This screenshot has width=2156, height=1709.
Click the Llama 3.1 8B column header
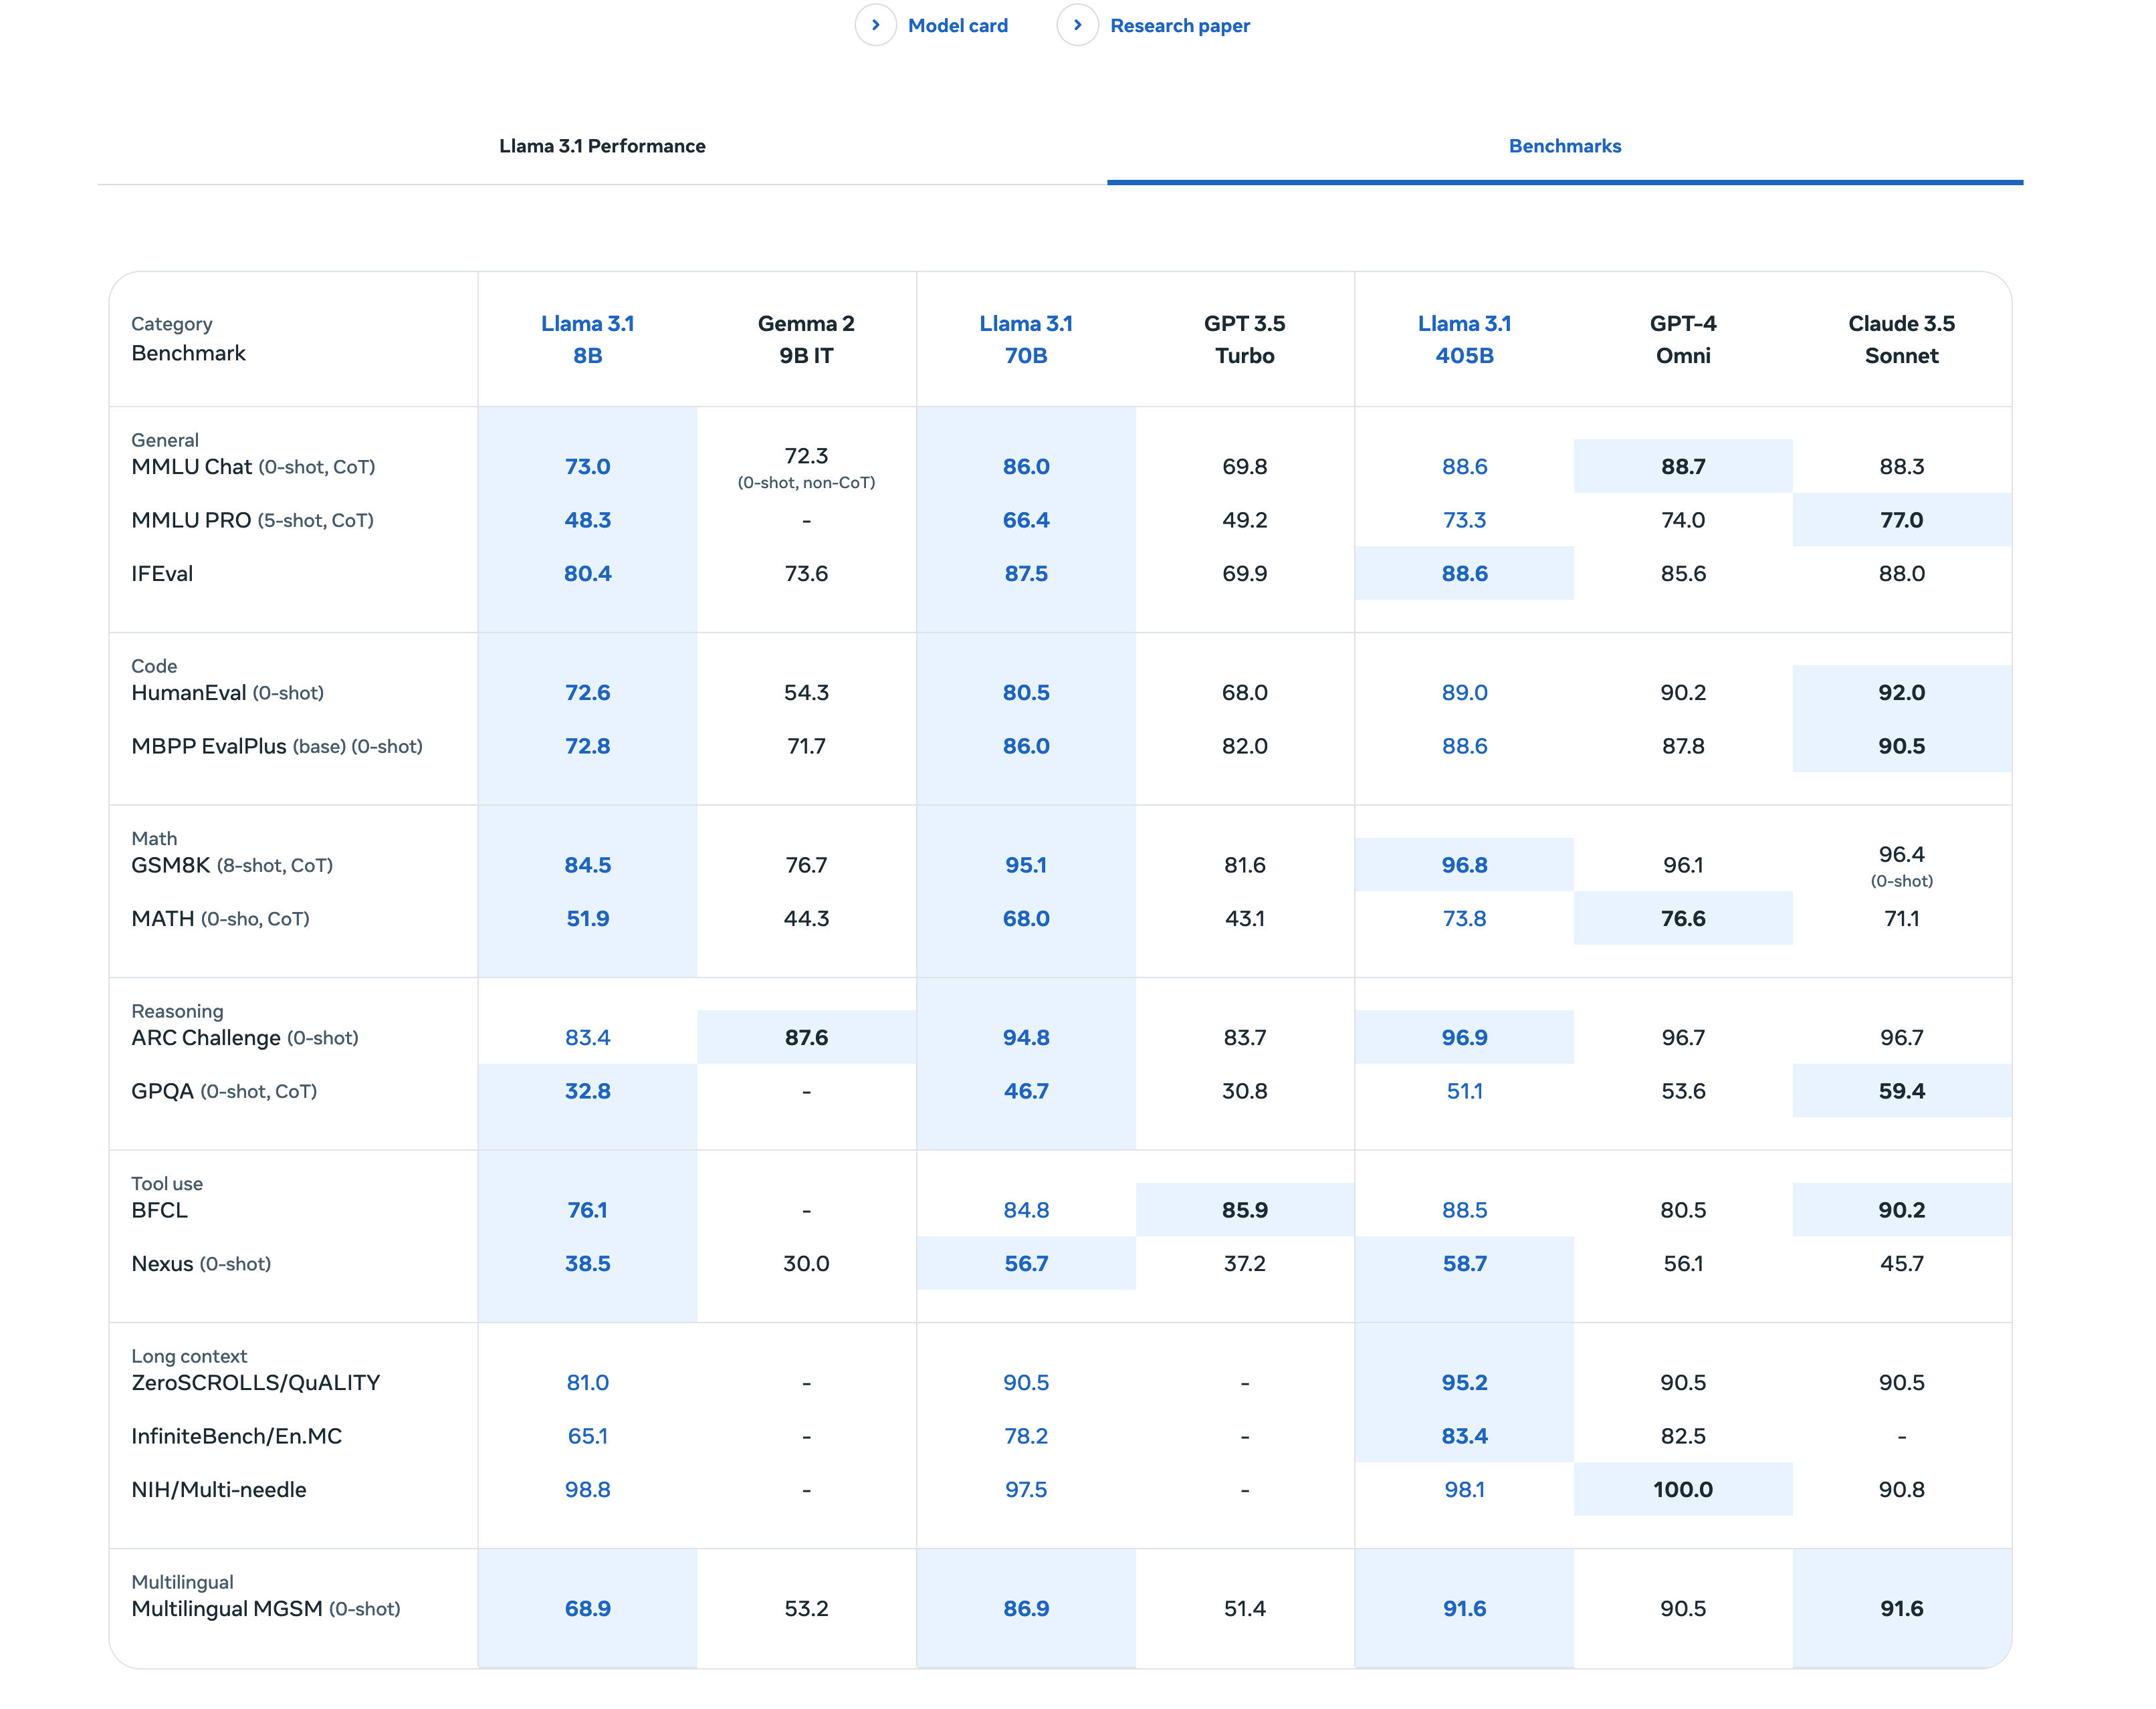click(x=588, y=339)
